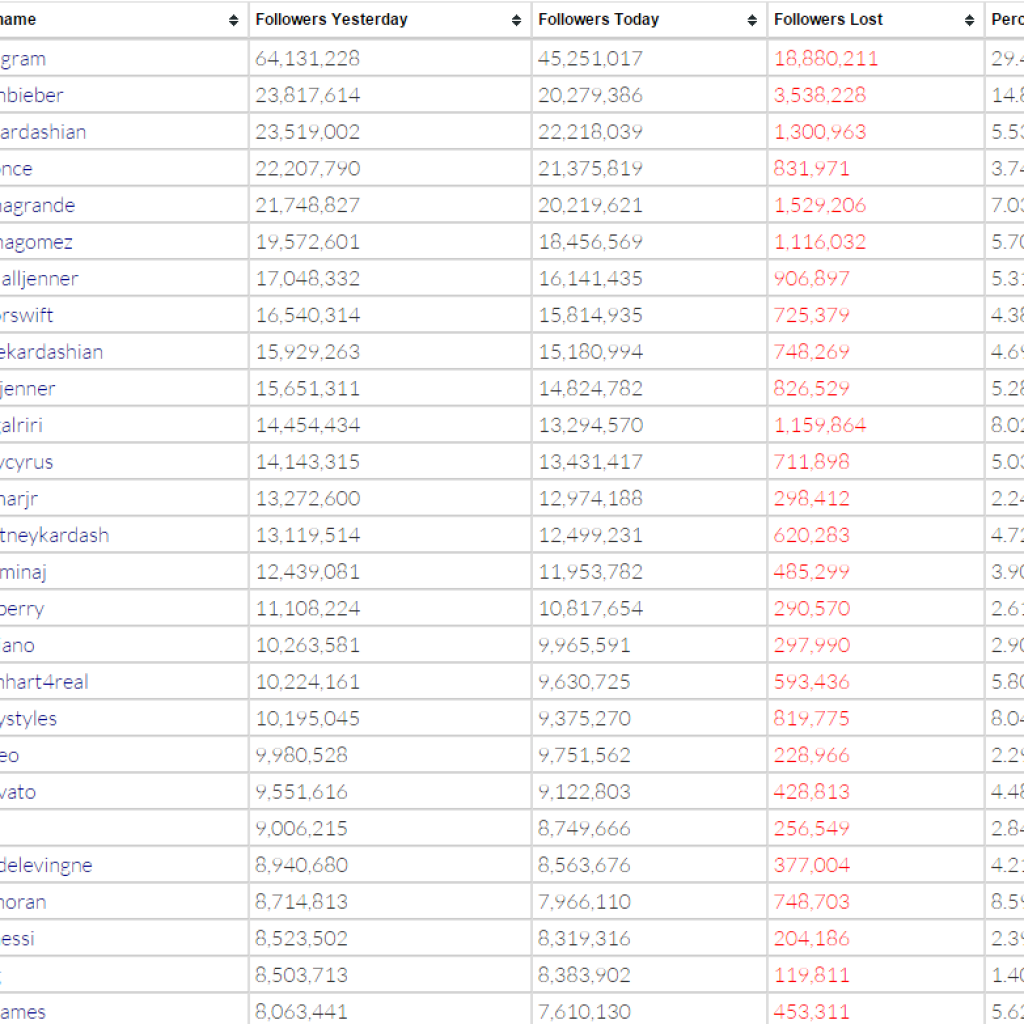Click the 'nhart4real' username link
The width and height of the screenshot is (1024, 1024).
[x=44, y=682]
